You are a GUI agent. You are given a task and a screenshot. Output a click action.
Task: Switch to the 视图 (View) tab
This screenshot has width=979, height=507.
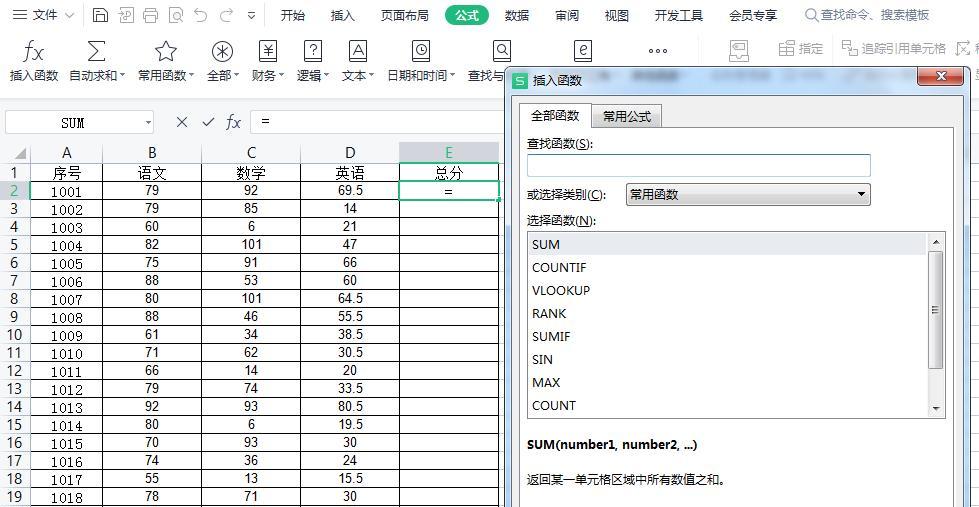tap(617, 16)
